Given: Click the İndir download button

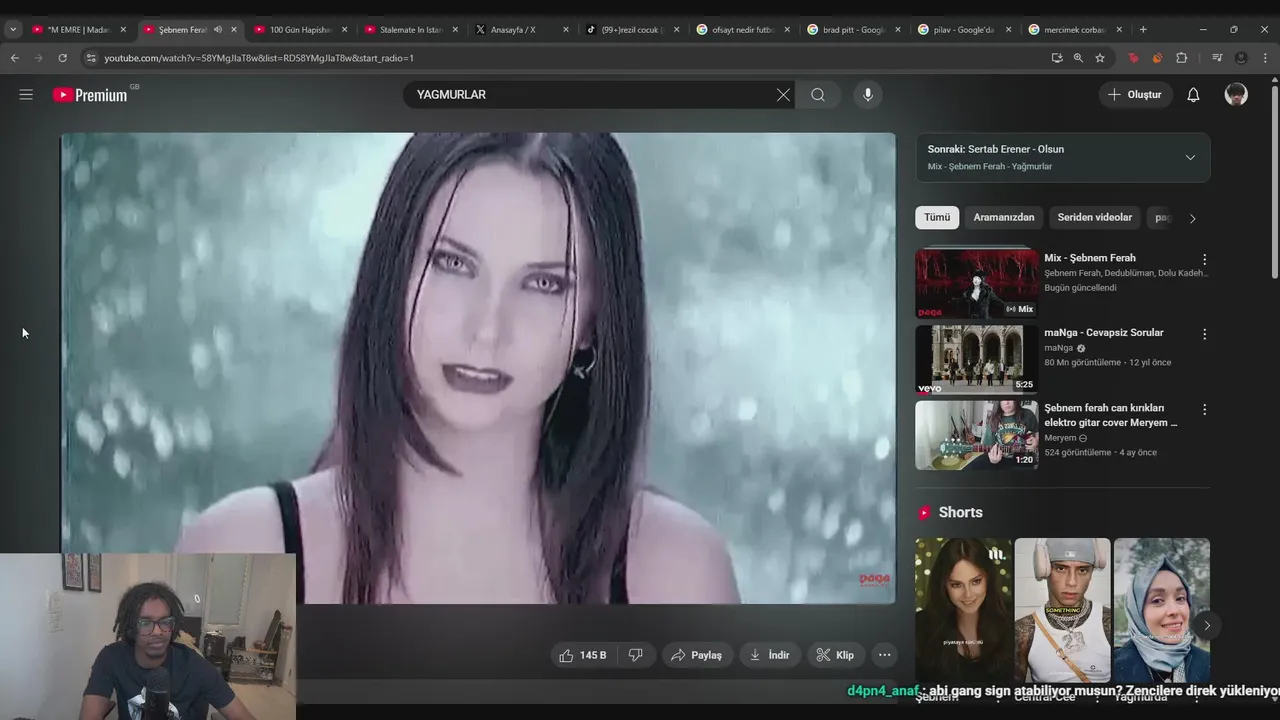Looking at the screenshot, I should pos(769,655).
